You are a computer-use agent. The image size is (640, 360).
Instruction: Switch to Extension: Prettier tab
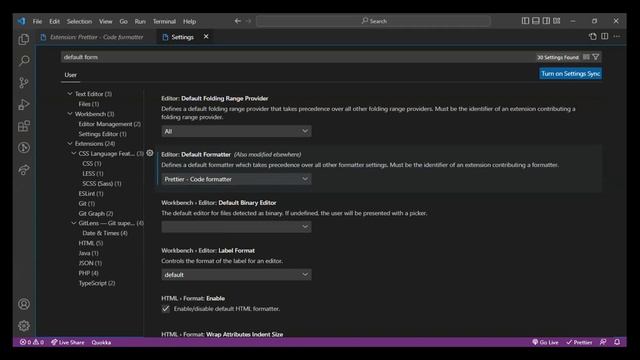(x=96, y=37)
